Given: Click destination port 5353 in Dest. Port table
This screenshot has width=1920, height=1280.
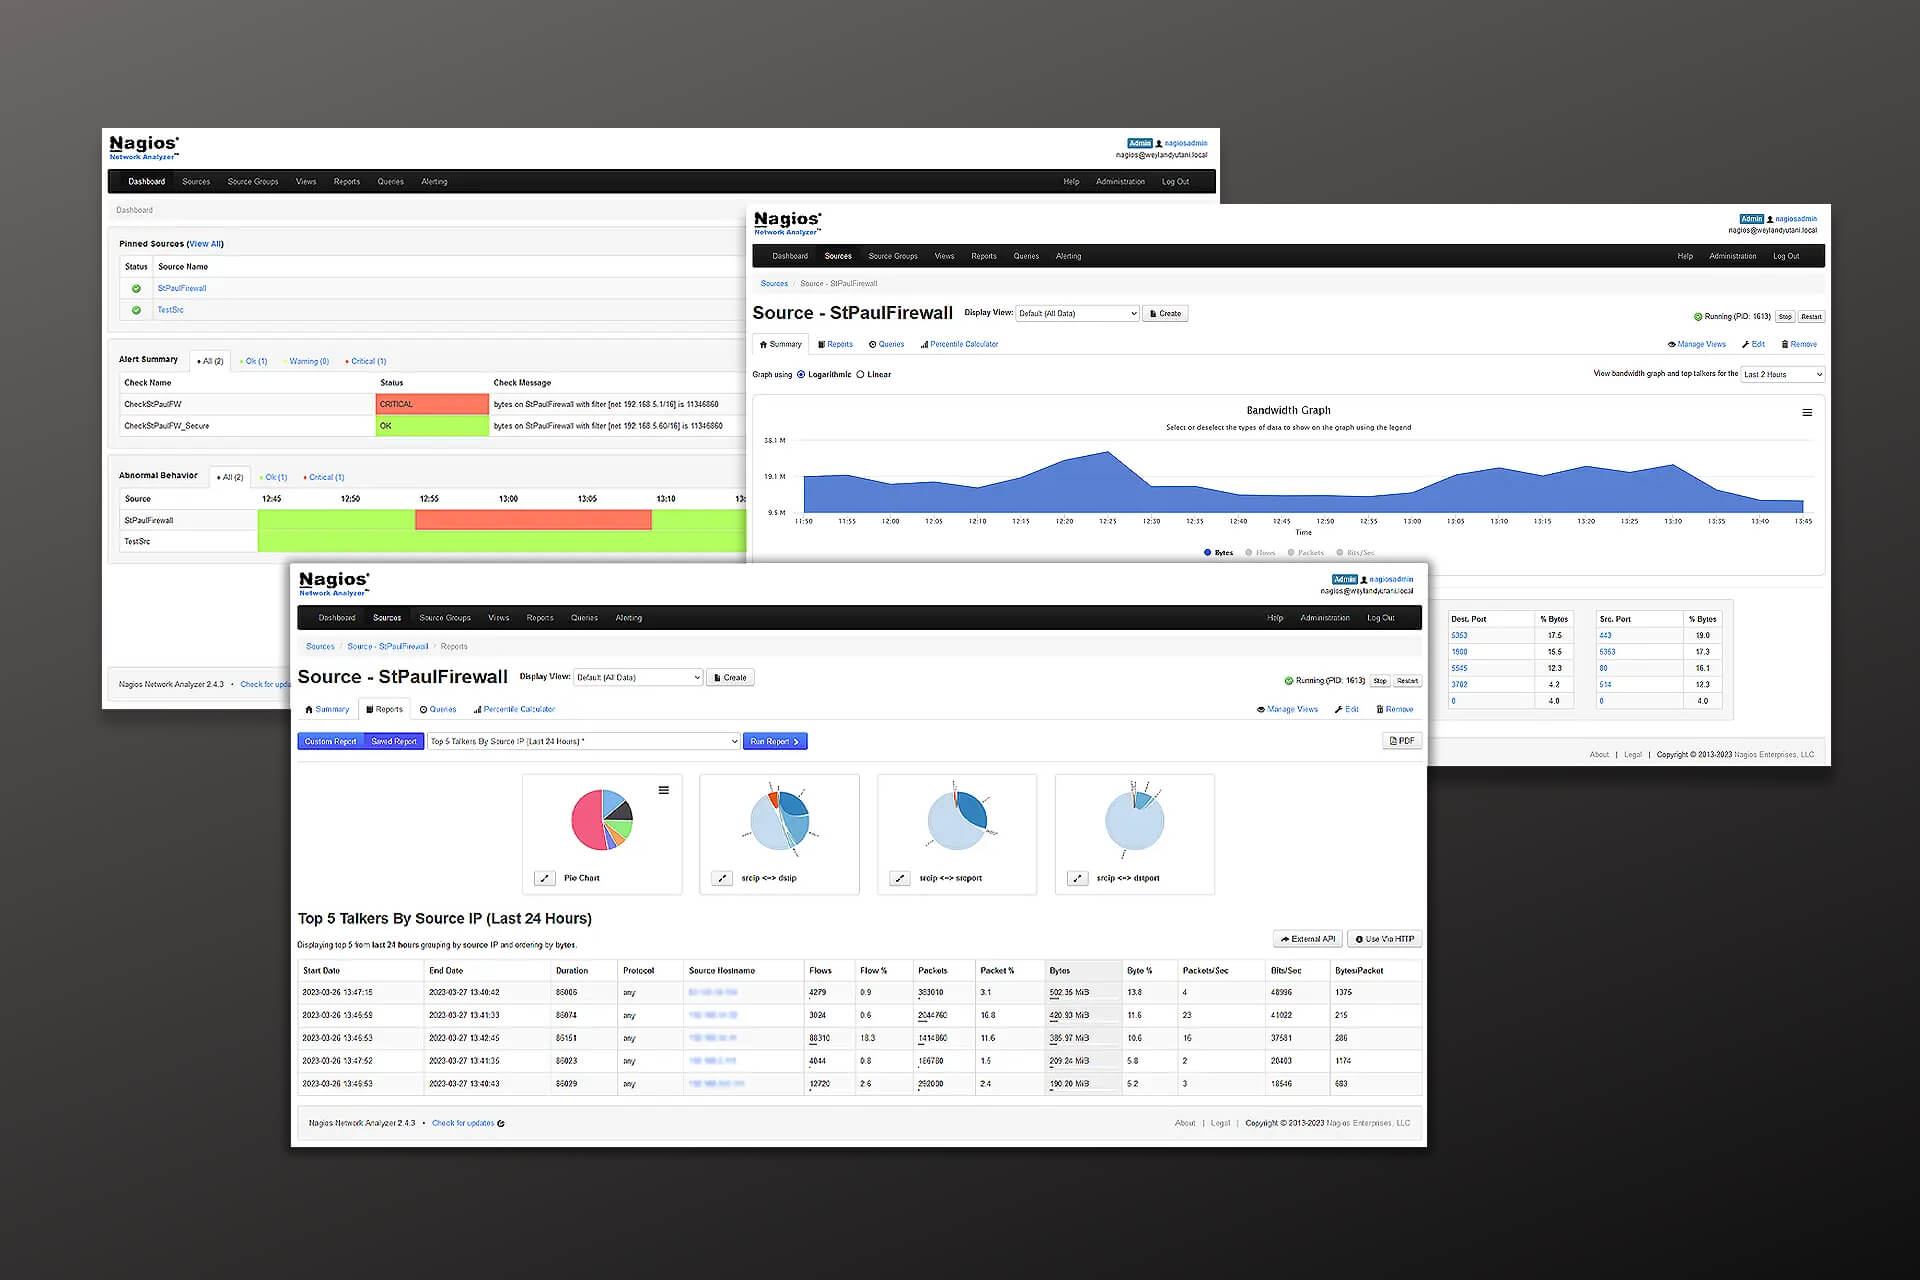Looking at the screenshot, I should 1459,635.
